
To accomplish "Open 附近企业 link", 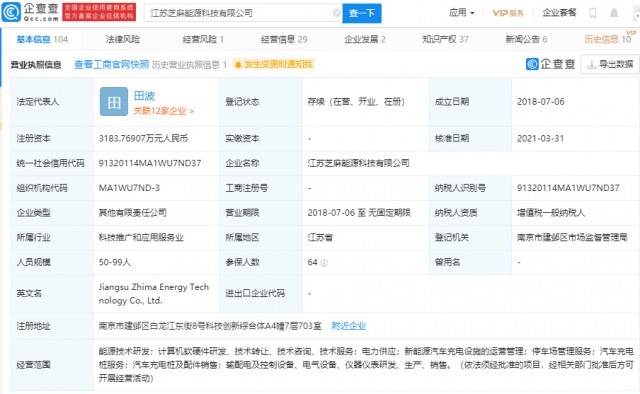I will 349,326.
